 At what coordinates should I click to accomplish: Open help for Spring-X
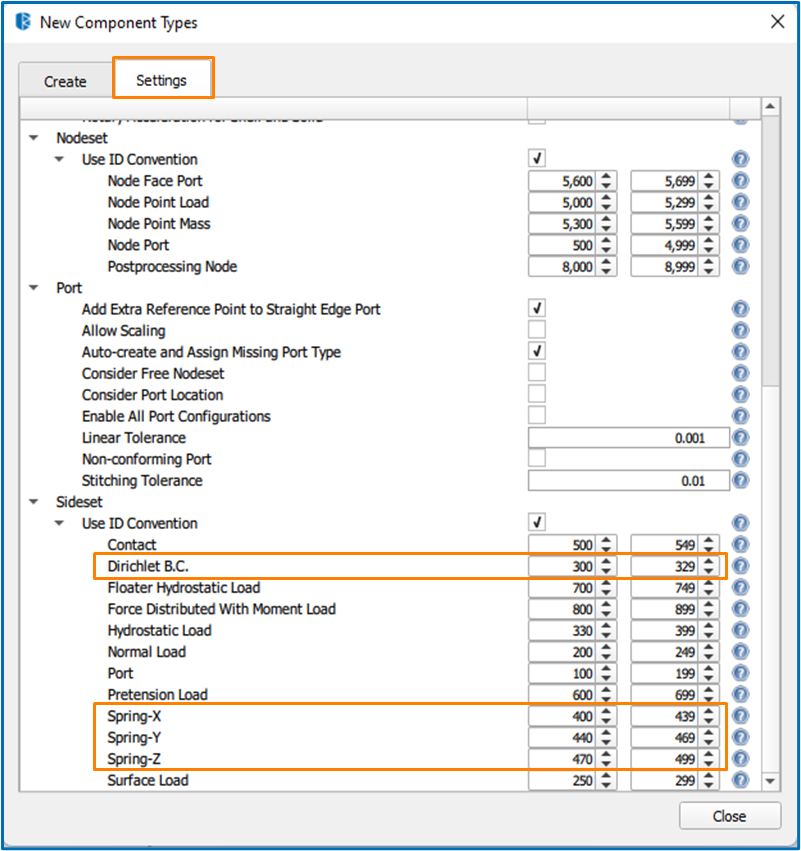[x=740, y=716]
